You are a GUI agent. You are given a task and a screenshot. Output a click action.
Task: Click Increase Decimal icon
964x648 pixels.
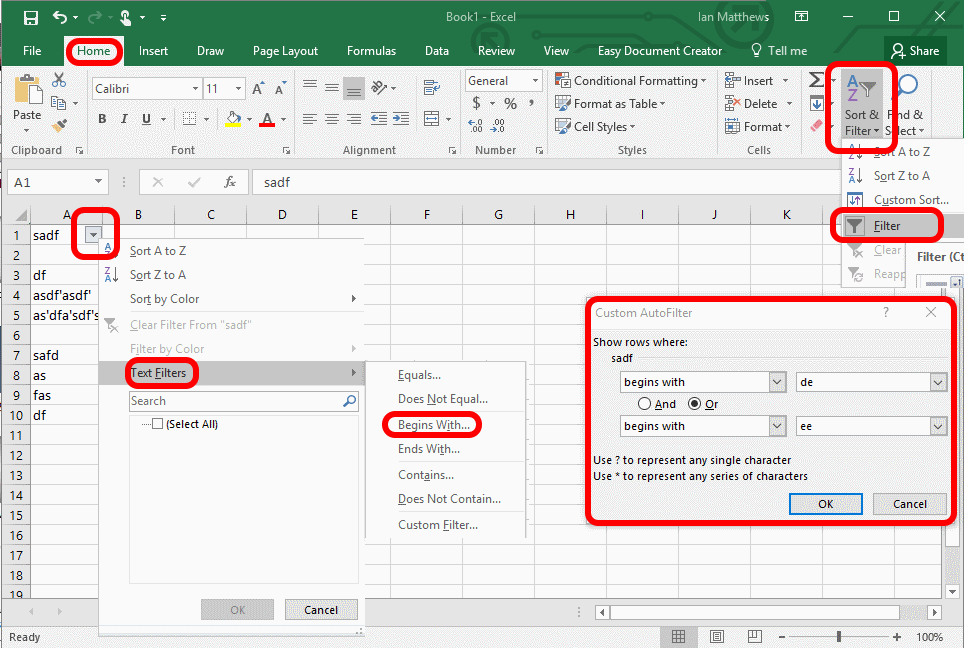tap(475, 126)
